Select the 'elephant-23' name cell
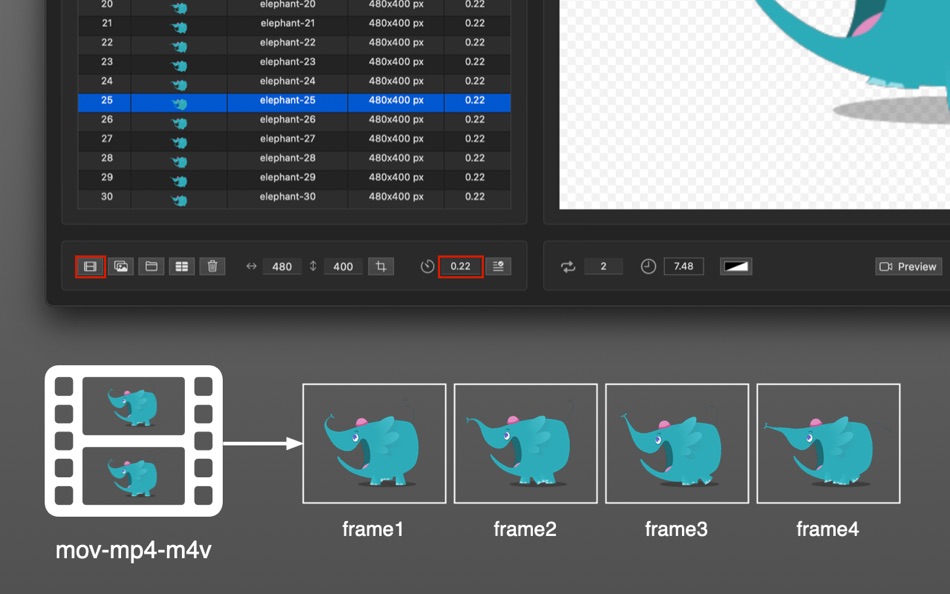Image resolution: width=950 pixels, height=594 pixels. click(288, 62)
